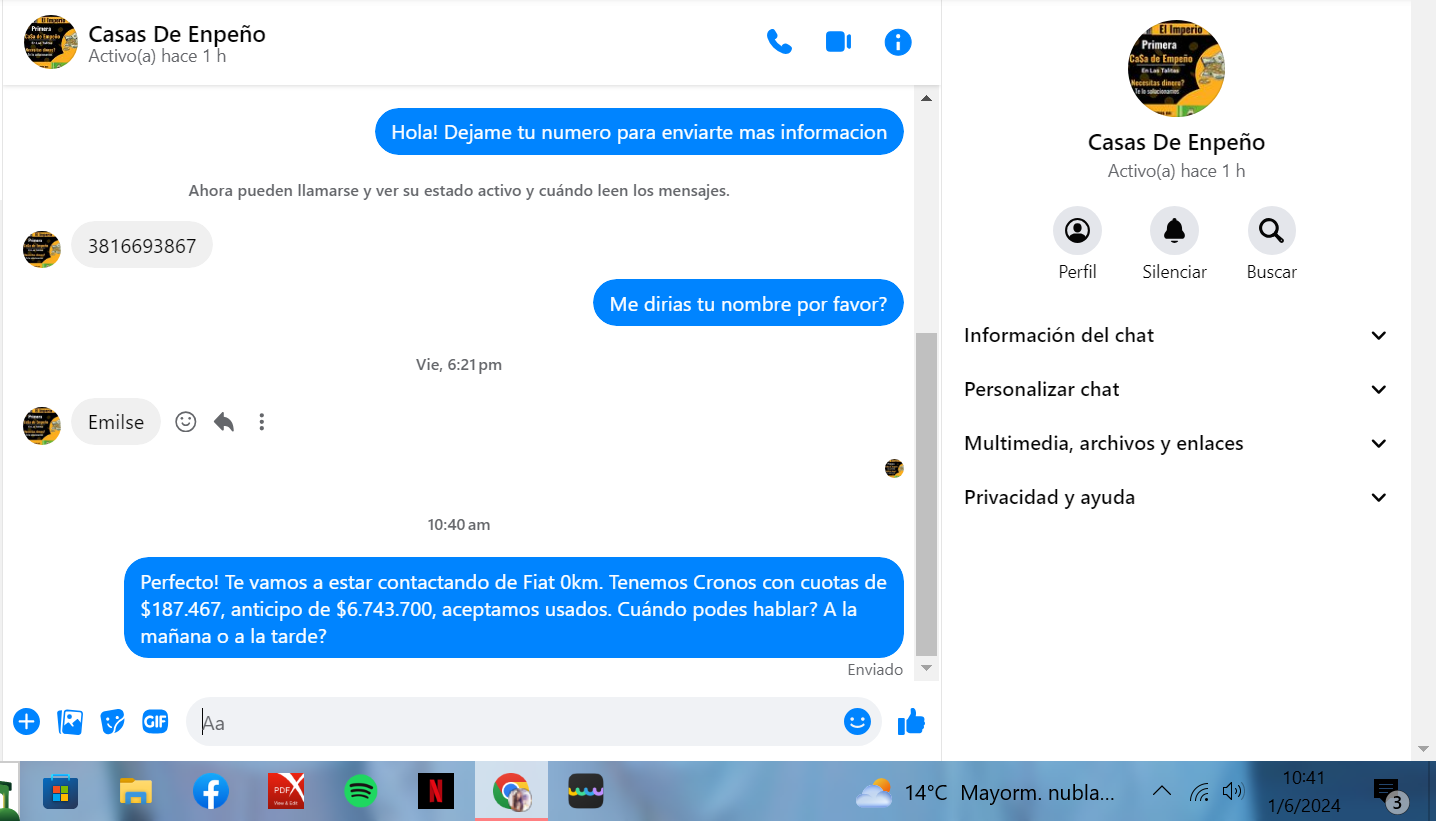Expand the Privacidad y ayuda section
Screen dimensions: 1436x821
1176,497
